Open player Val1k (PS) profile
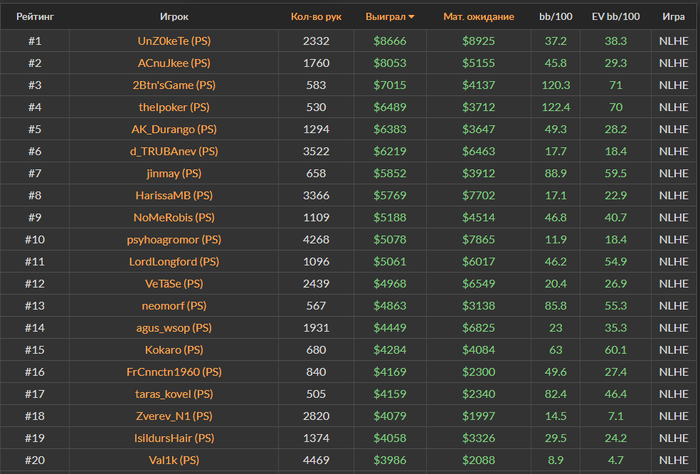 [174, 460]
